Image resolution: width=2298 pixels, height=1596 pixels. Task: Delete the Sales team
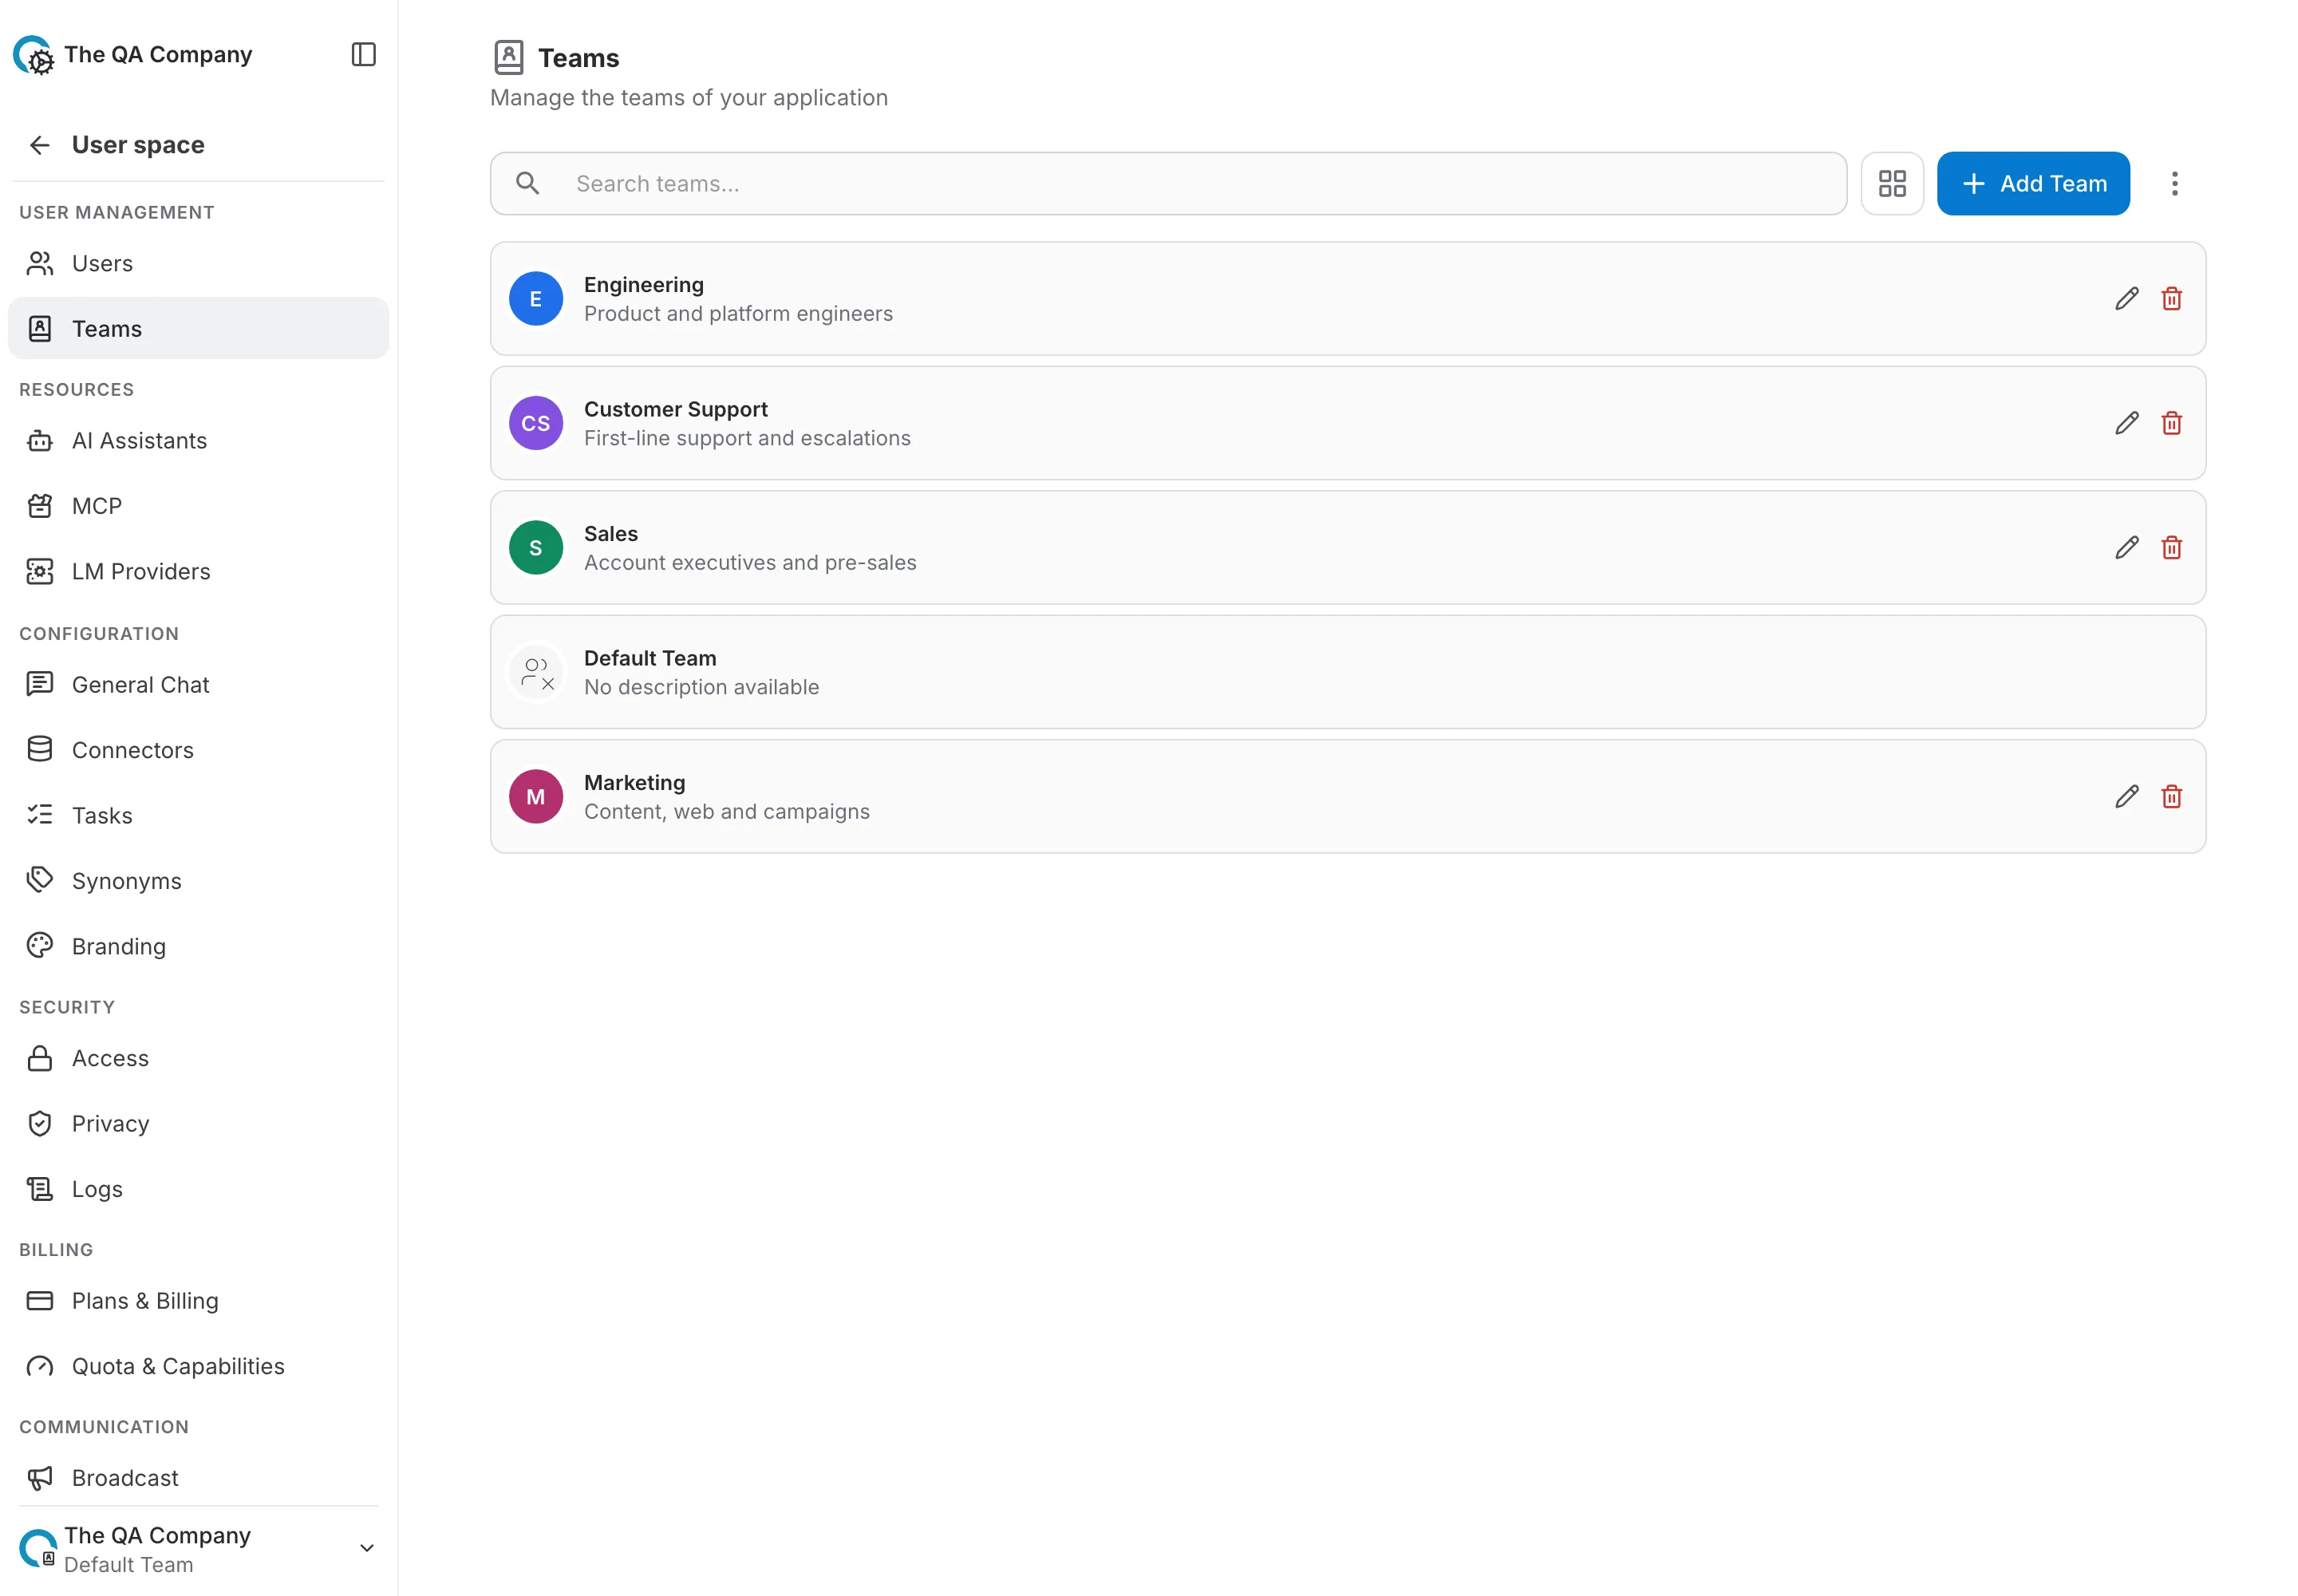click(2171, 548)
